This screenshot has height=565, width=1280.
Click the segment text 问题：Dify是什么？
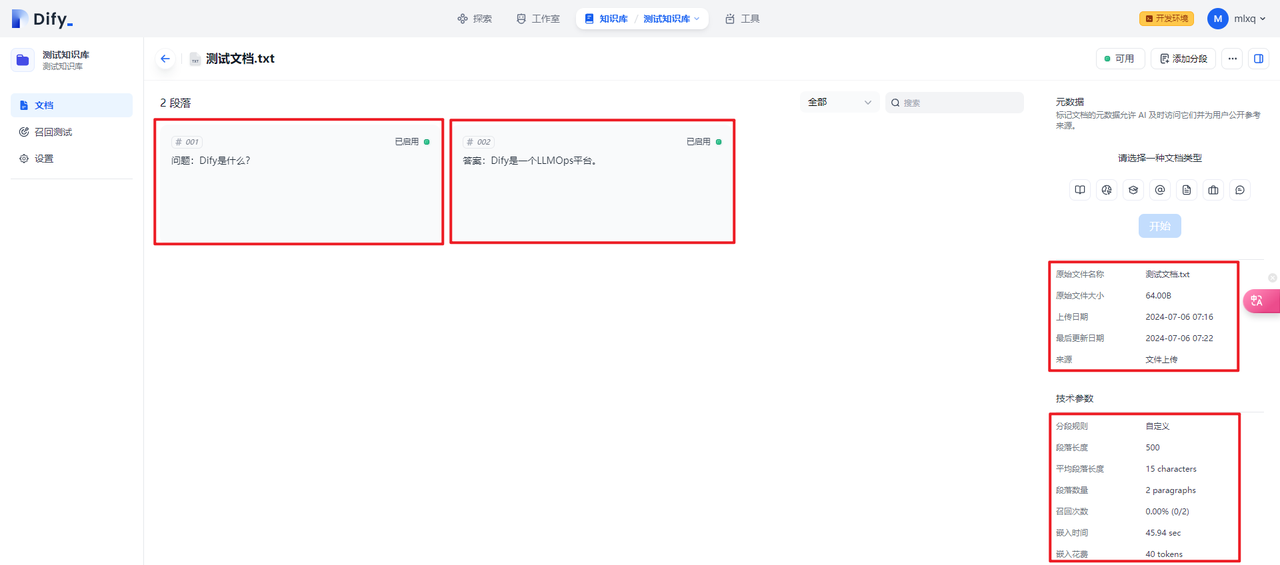[211, 160]
